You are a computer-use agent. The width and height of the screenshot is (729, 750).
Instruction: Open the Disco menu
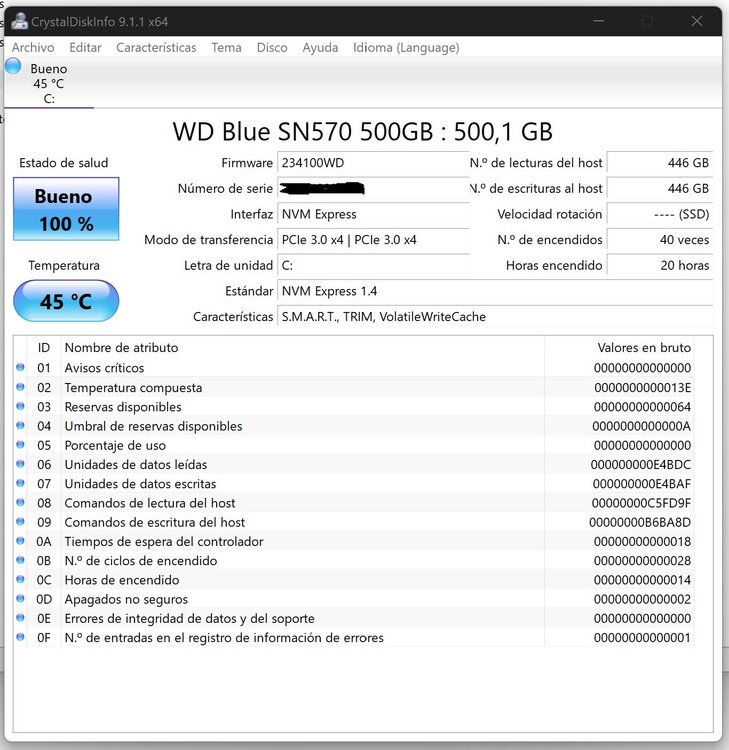click(x=272, y=47)
